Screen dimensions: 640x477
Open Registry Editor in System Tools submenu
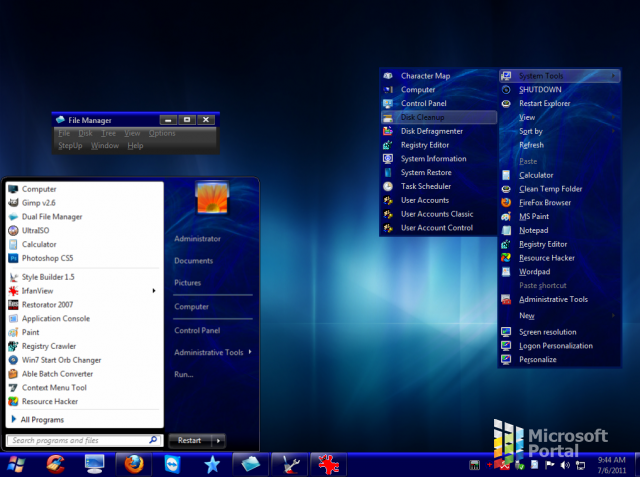point(439,145)
